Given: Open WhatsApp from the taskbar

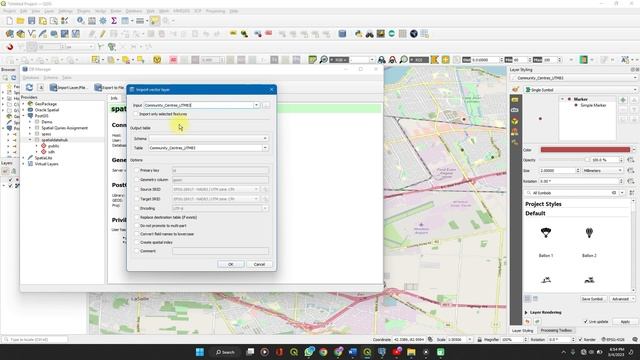Looking at the screenshot, I should point(309,352).
